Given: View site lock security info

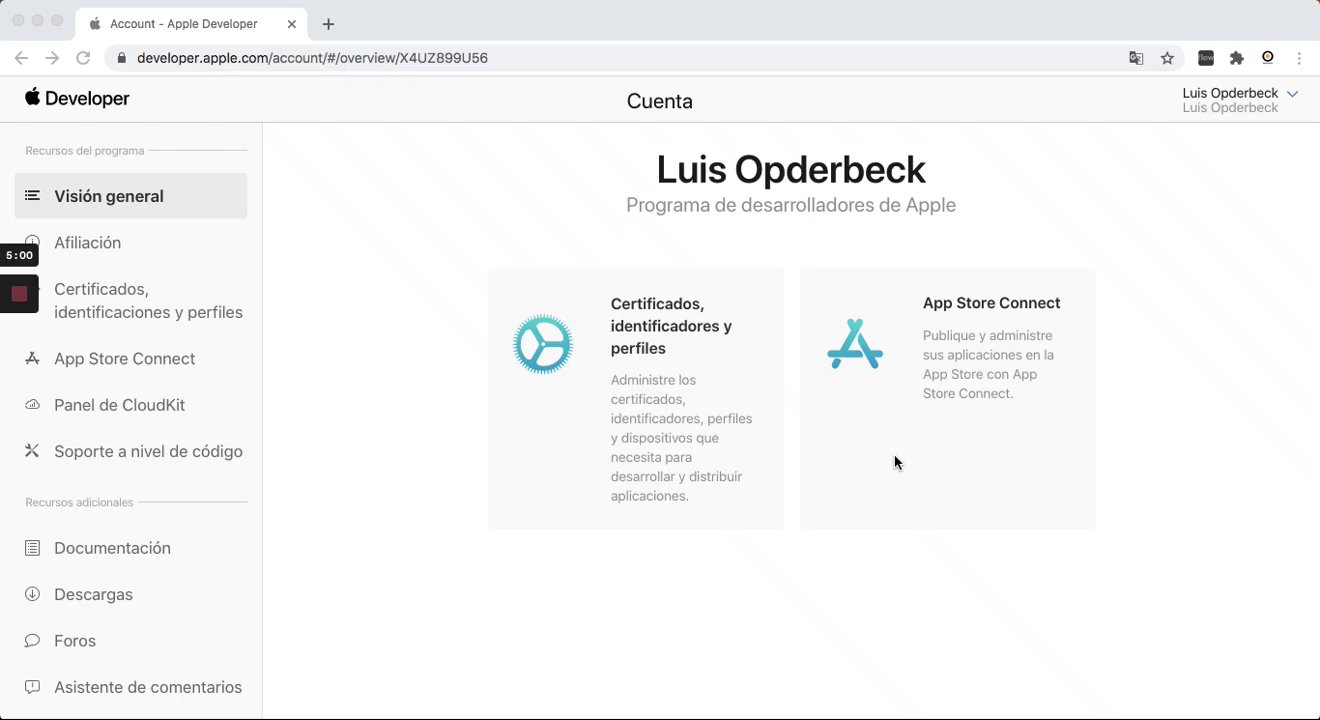Looking at the screenshot, I should (x=122, y=58).
